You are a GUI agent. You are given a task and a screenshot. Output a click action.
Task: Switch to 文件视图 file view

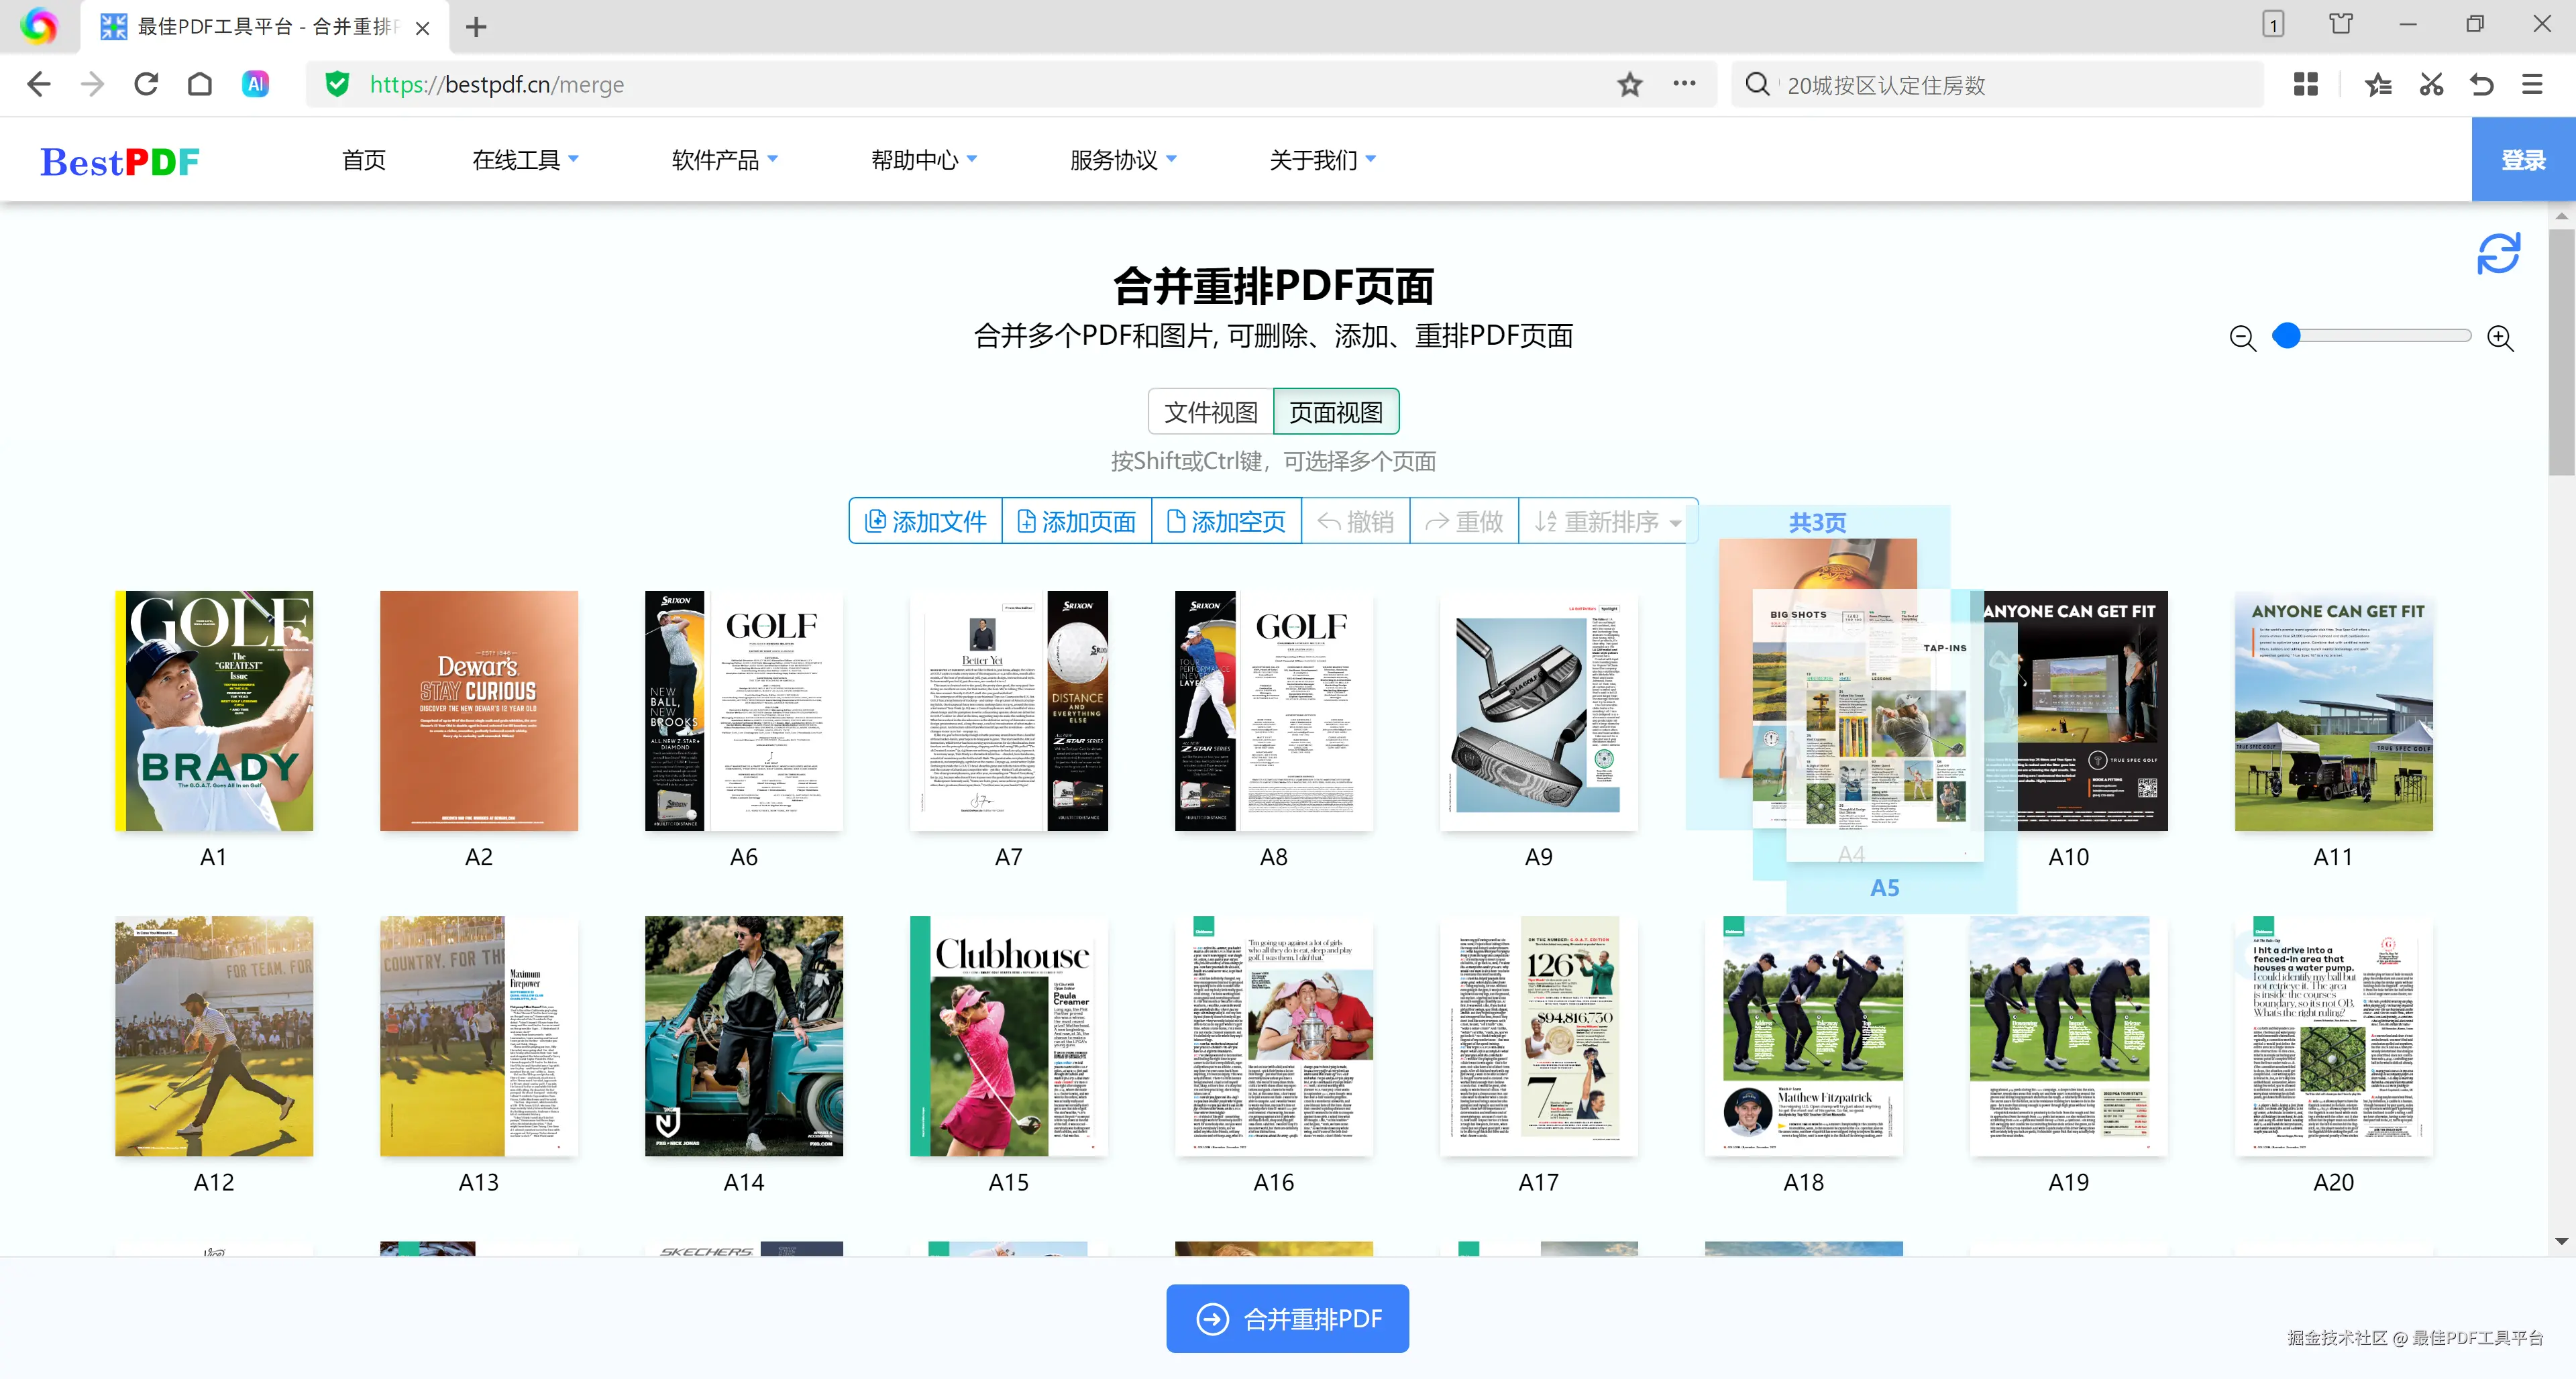pos(1210,412)
